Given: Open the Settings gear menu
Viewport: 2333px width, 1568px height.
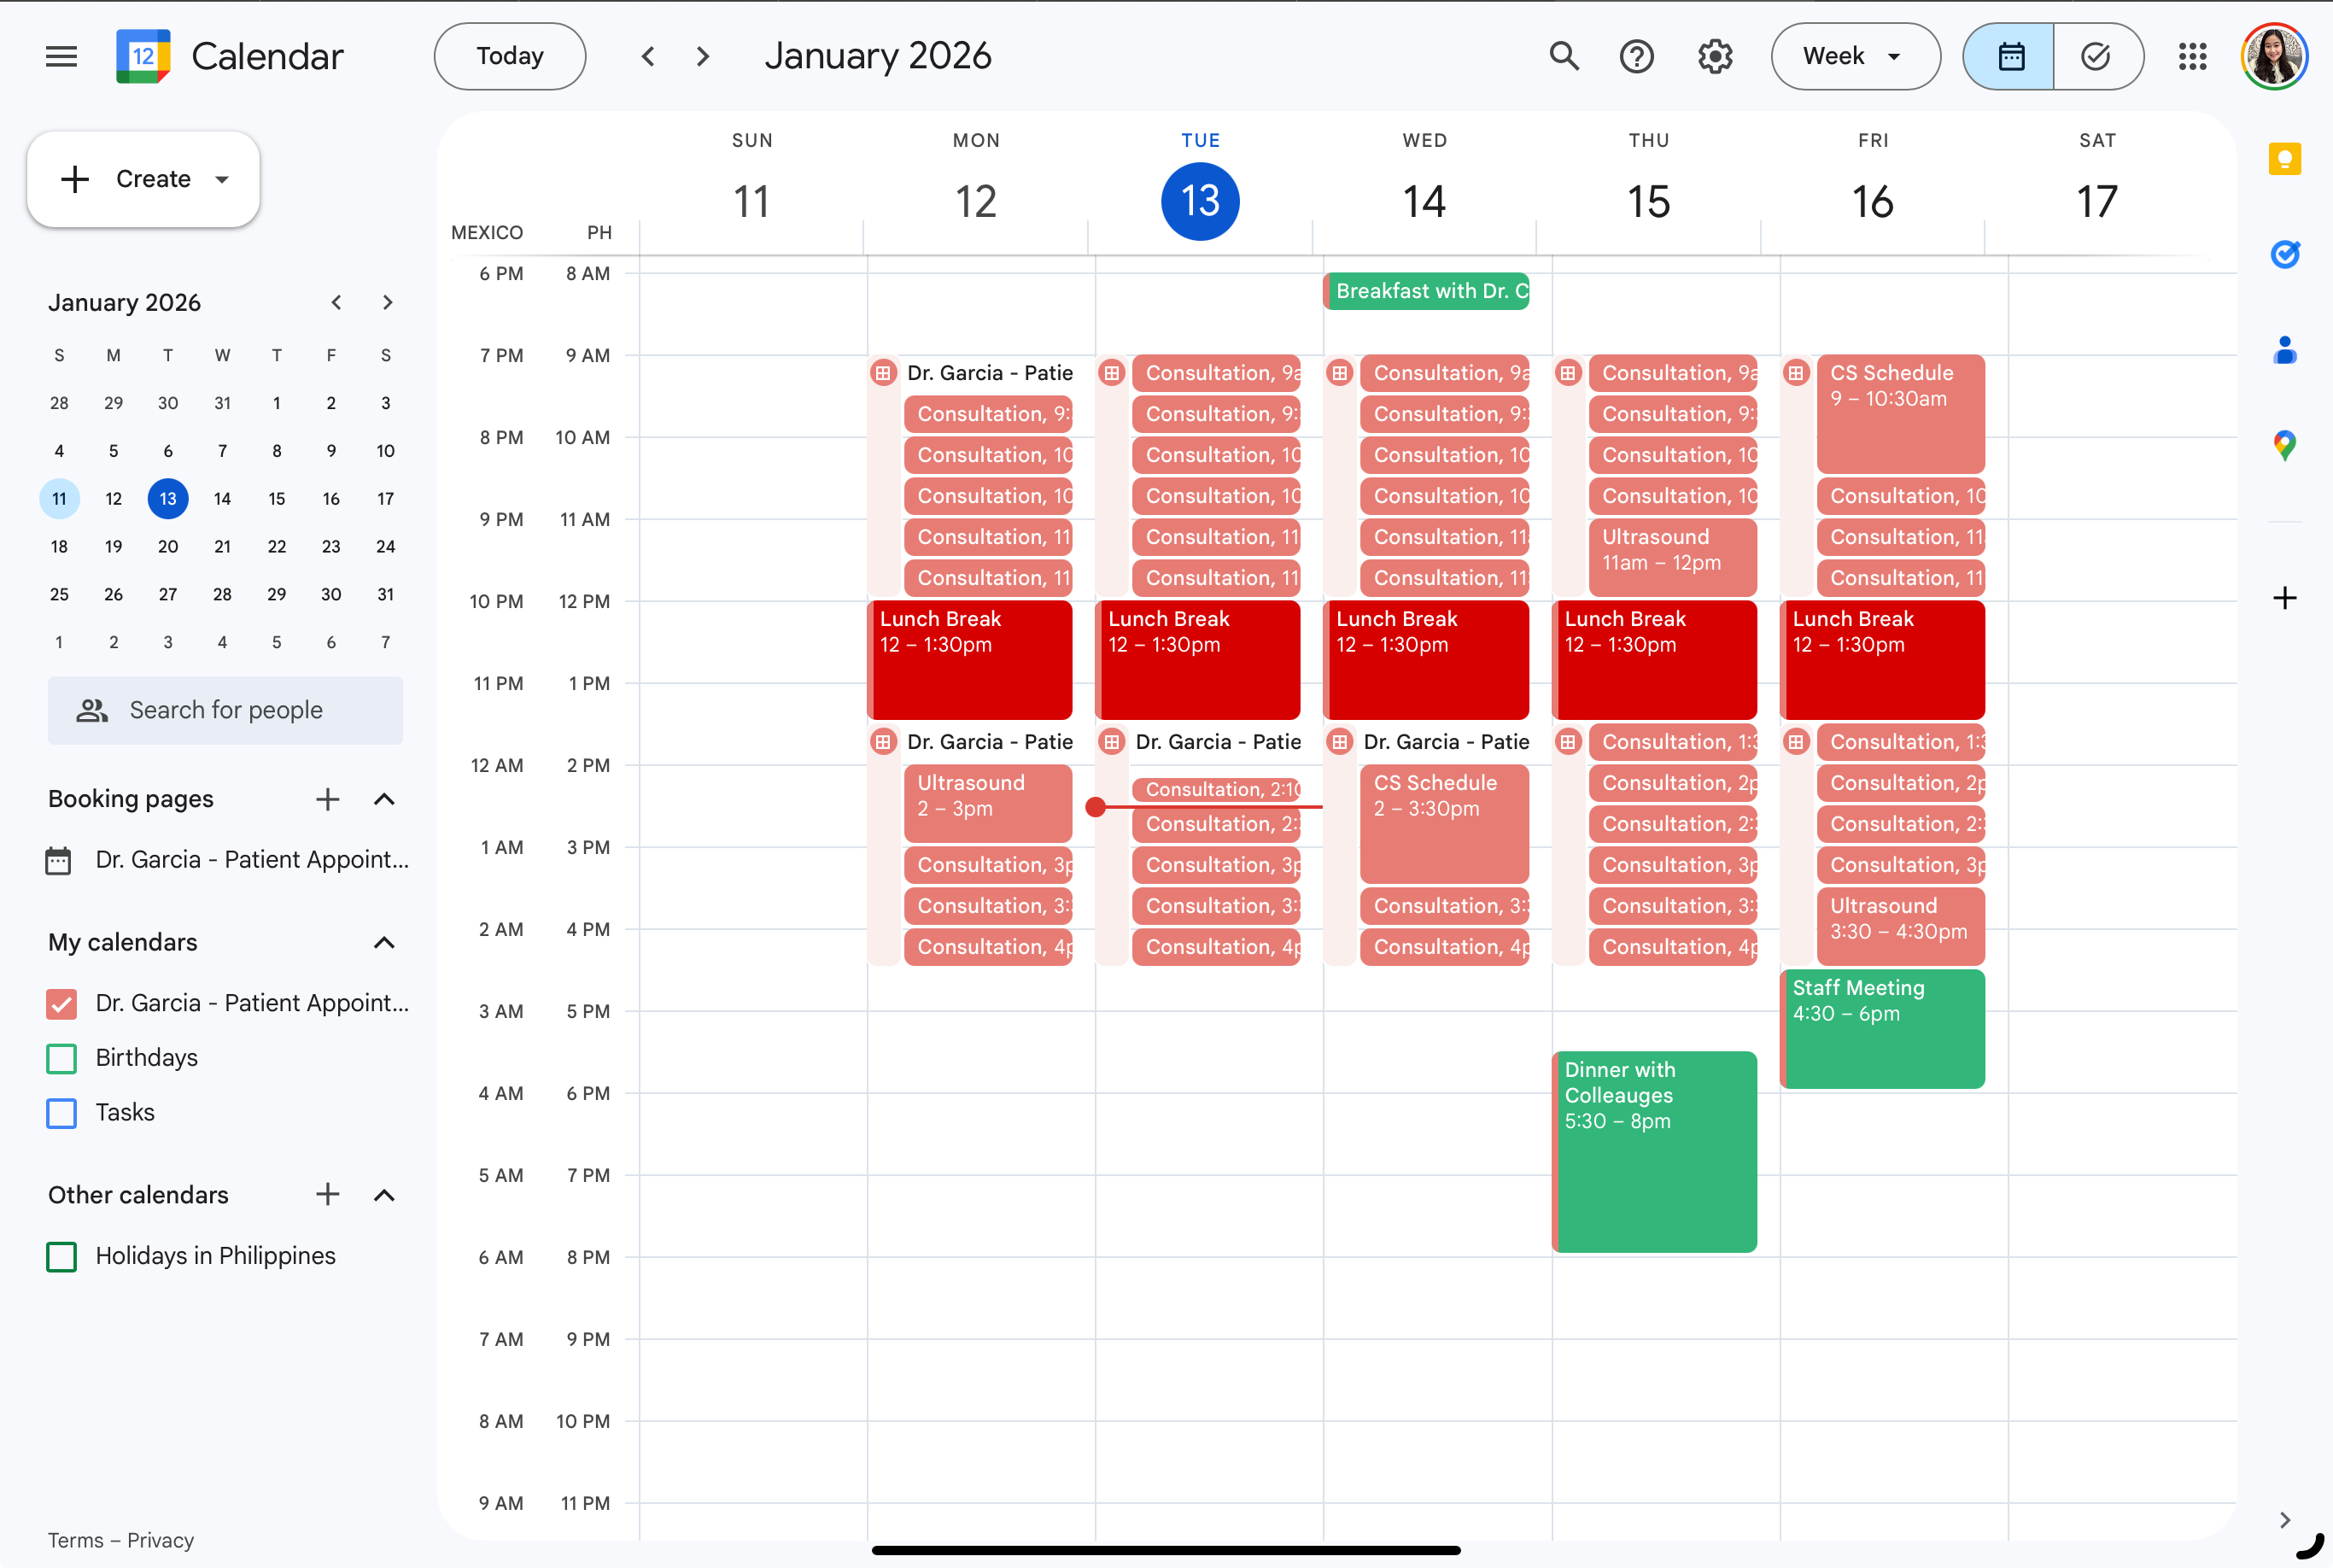Looking at the screenshot, I should 1714,56.
